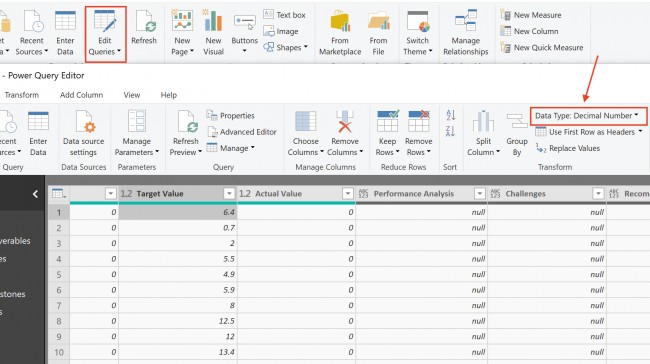This screenshot has width=650, height=364.
Task: Collapse the Queries pane with the chevron
Action: pyautogui.click(x=35, y=194)
